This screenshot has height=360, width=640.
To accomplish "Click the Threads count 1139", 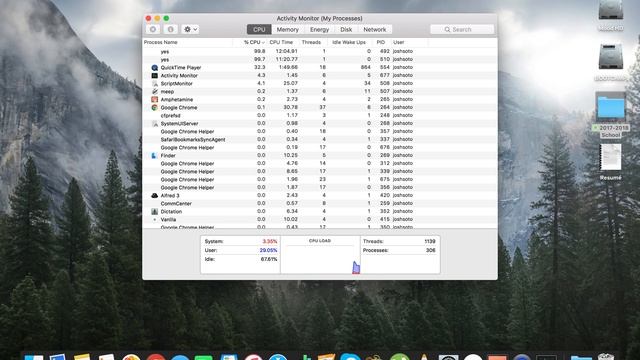I will (430, 242).
